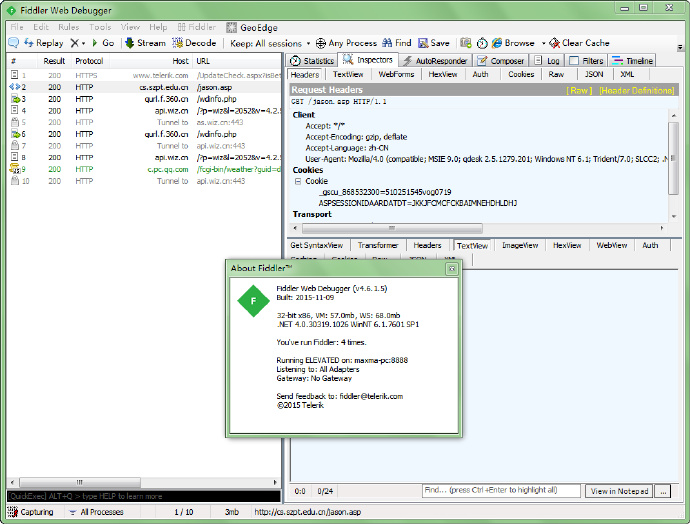Open the Browse dropdown arrow
690x524 pixels.
(543, 43)
